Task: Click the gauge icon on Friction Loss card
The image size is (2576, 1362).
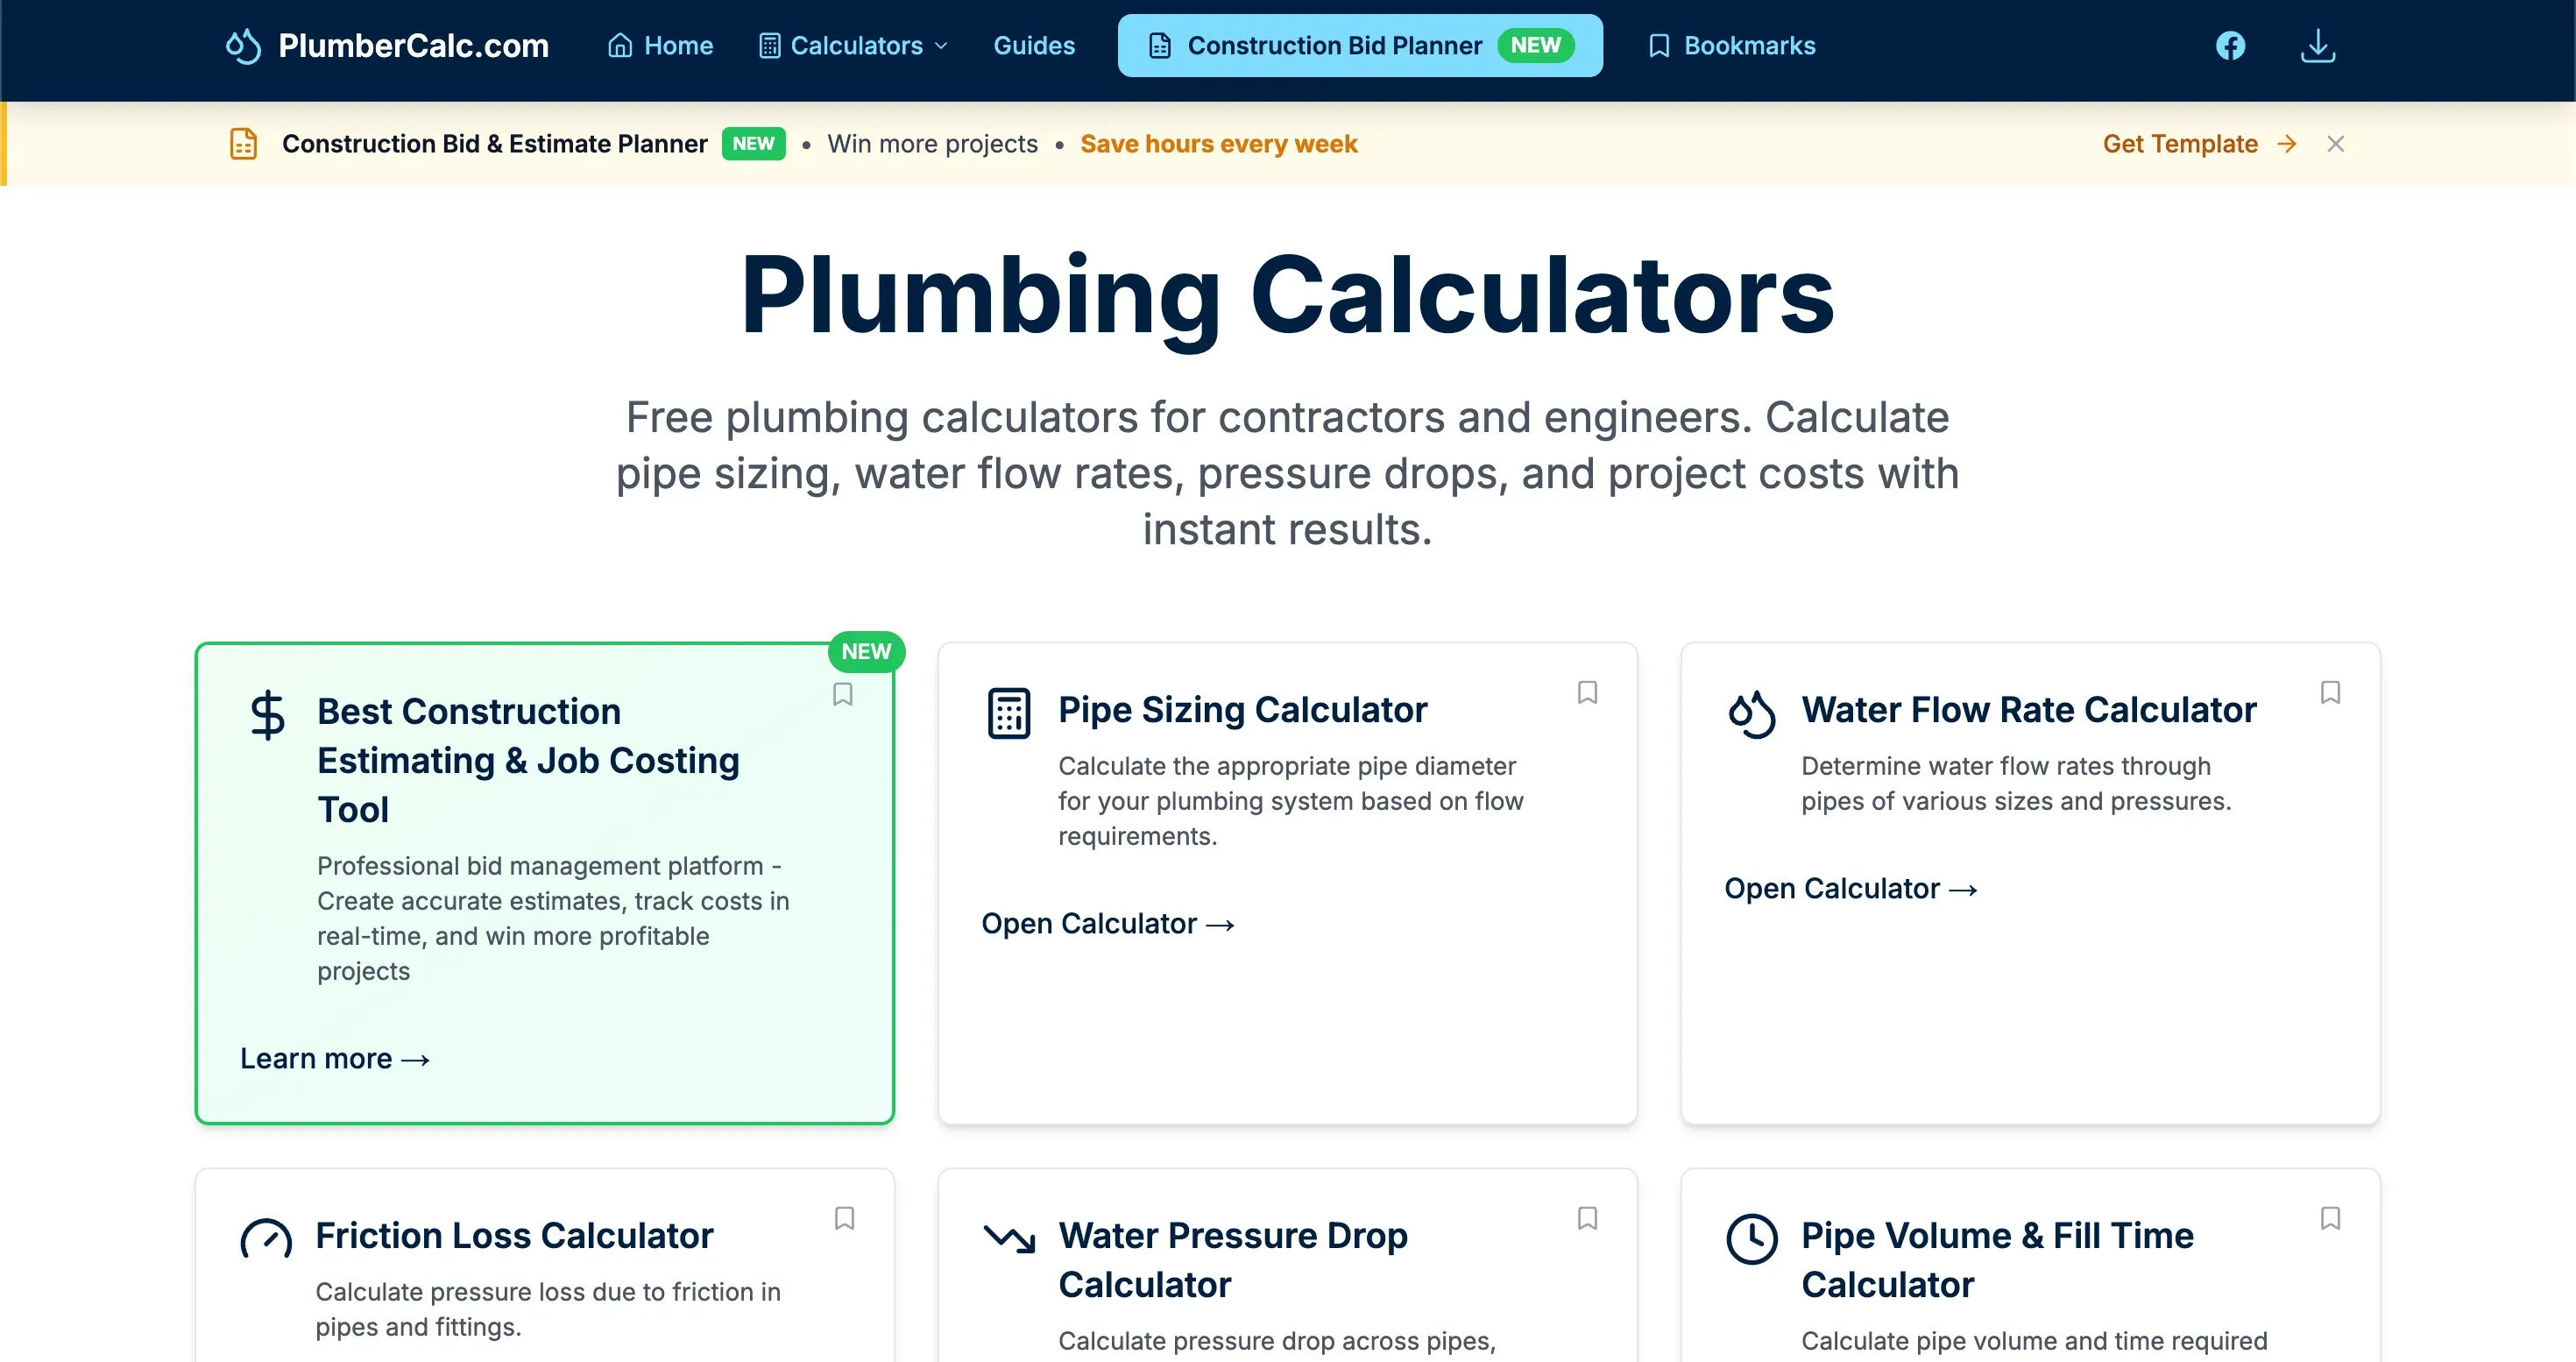Action: (266, 1239)
